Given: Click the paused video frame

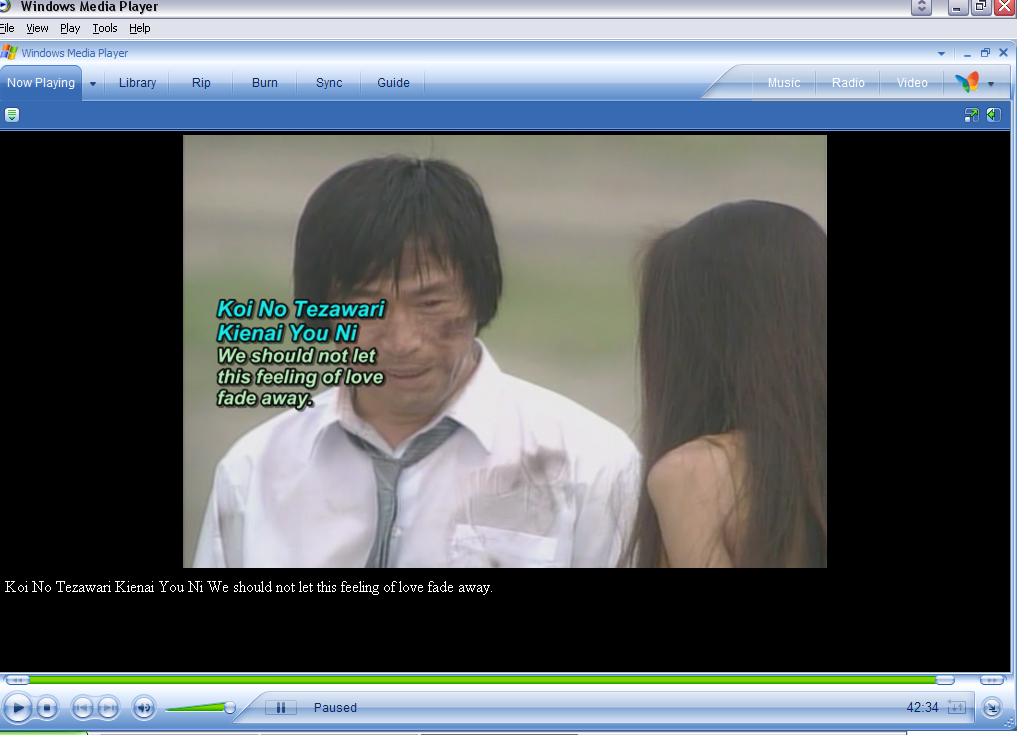Looking at the screenshot, I should [x=505, y=351].
